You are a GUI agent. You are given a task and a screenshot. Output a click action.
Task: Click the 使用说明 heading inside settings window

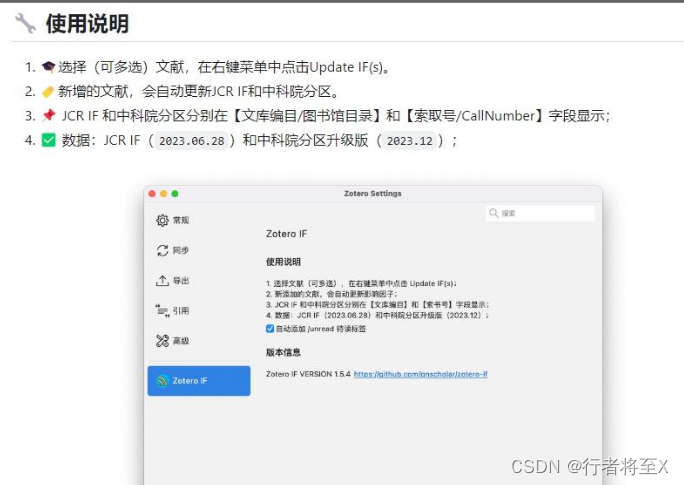click(x=283, y=262)
